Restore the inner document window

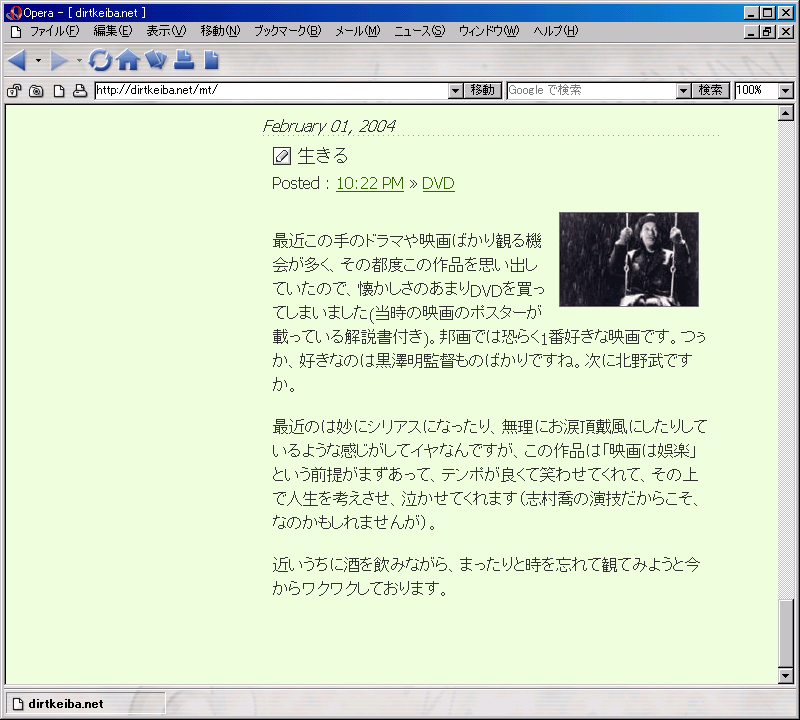(767, 32)
